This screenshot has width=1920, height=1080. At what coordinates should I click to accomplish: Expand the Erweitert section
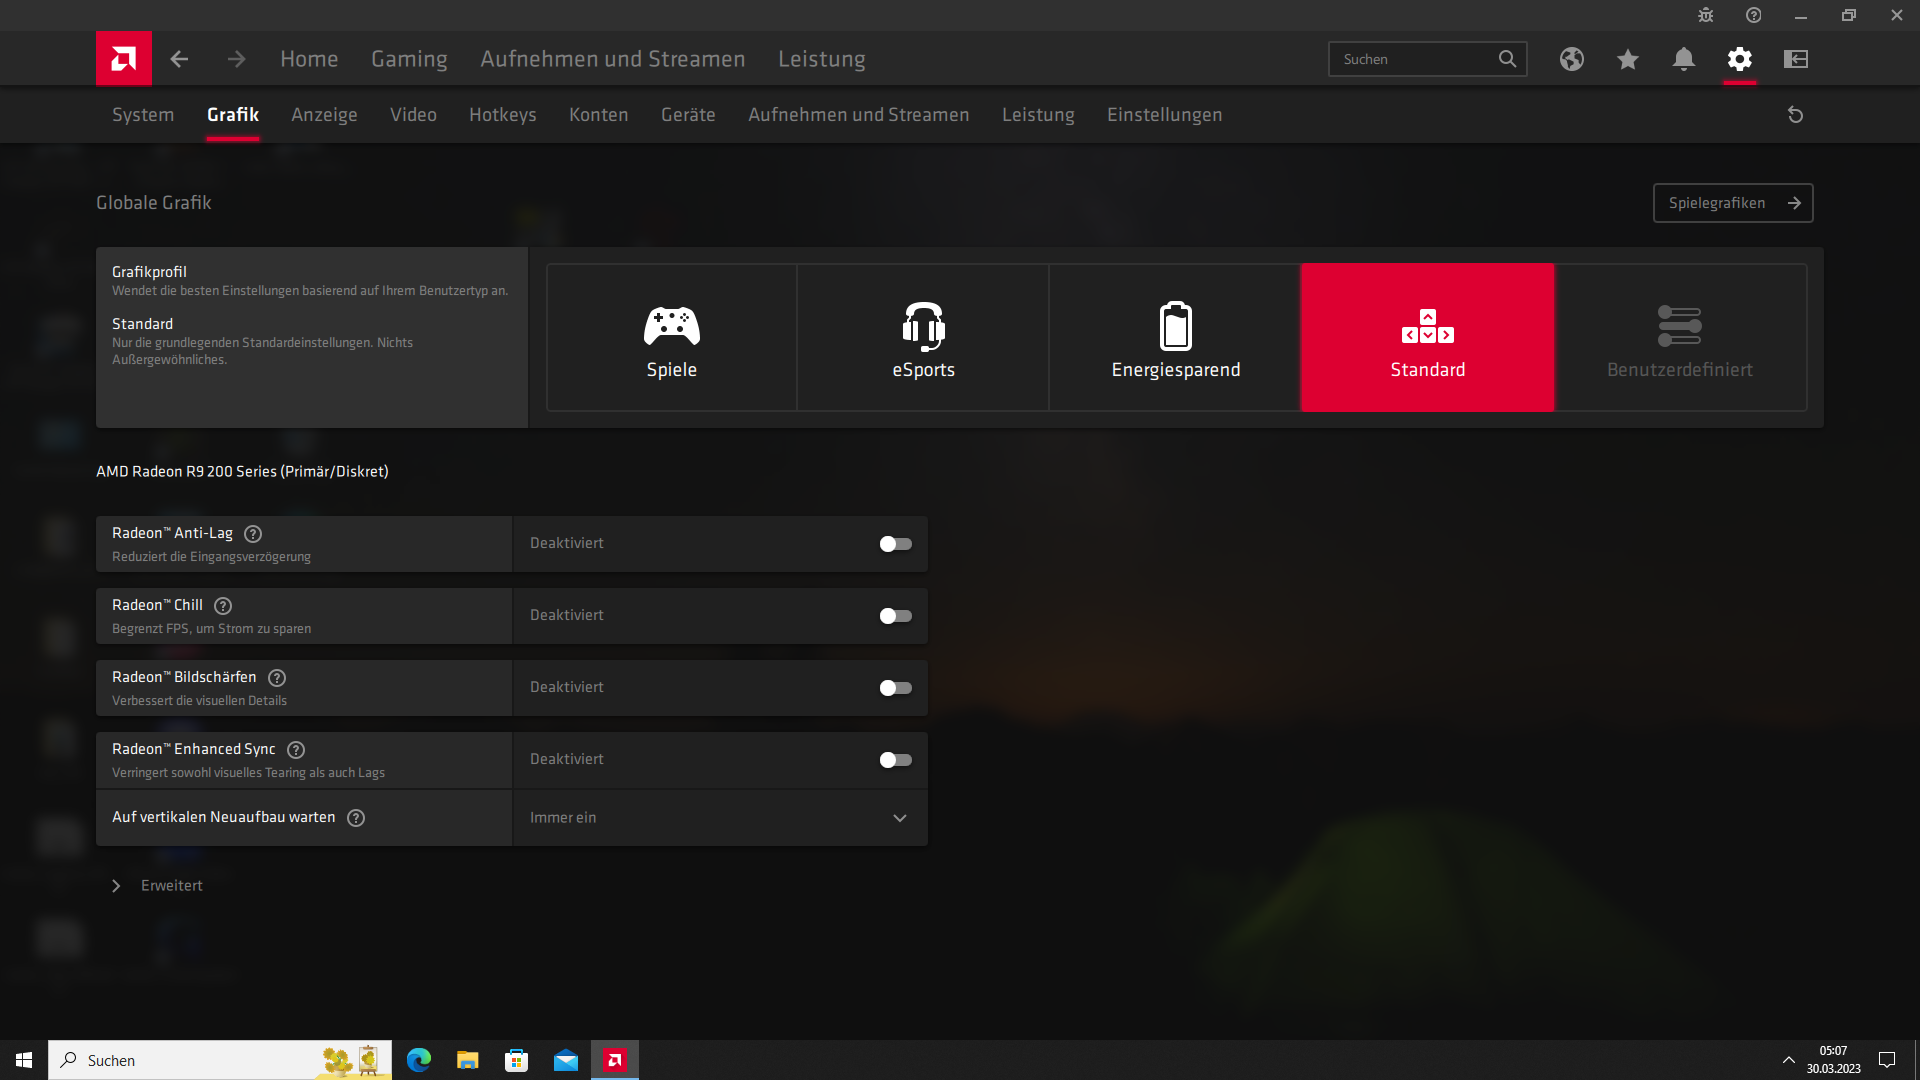coord(158,886)
